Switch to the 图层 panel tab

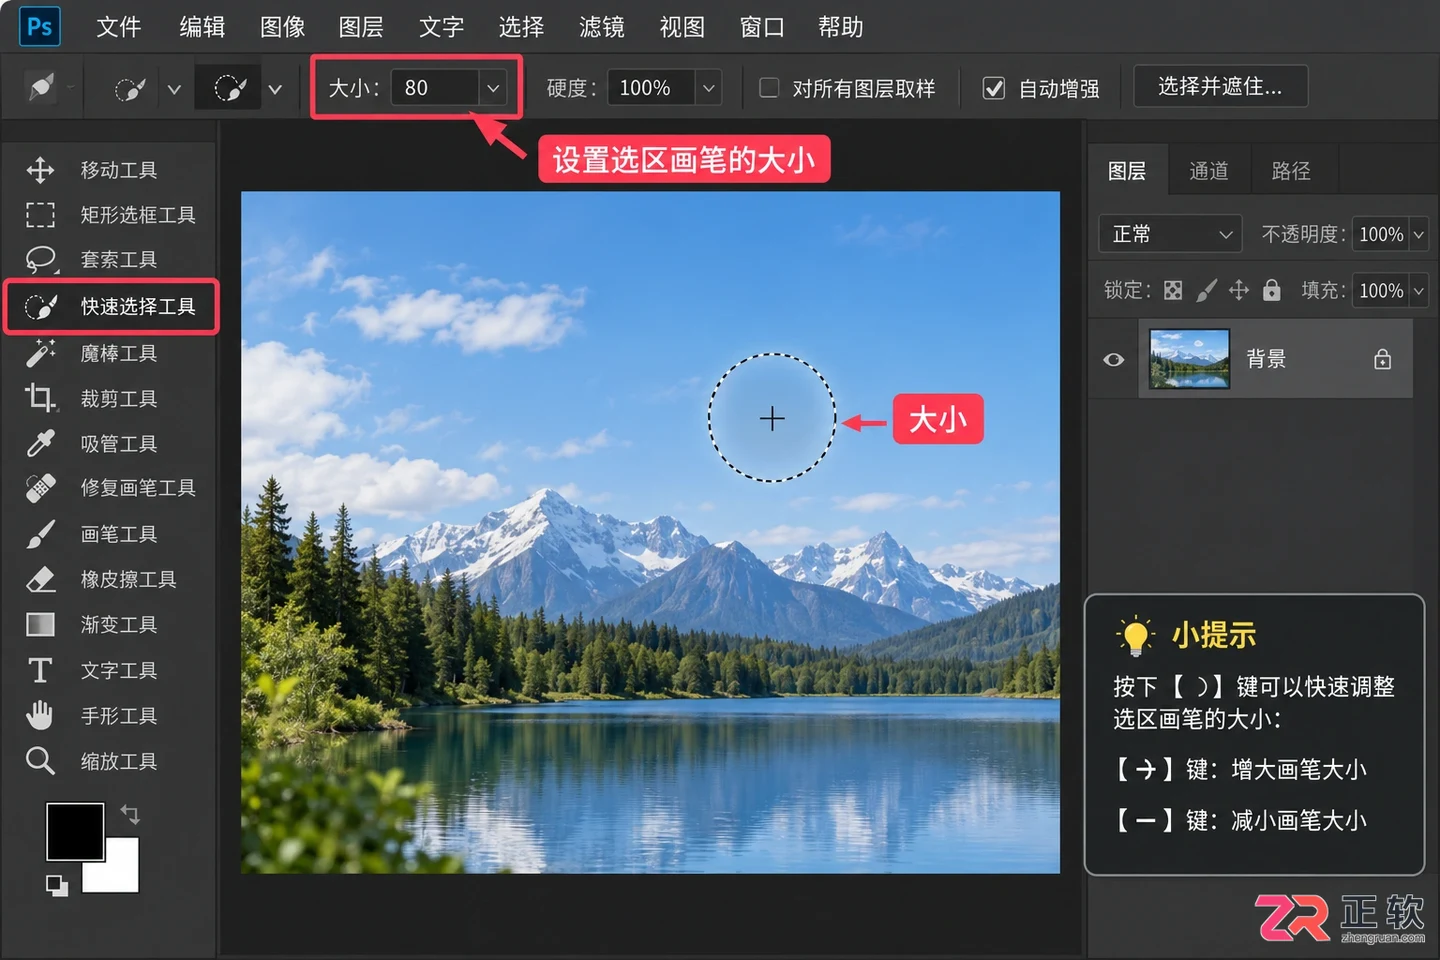tap(1127, 171)
